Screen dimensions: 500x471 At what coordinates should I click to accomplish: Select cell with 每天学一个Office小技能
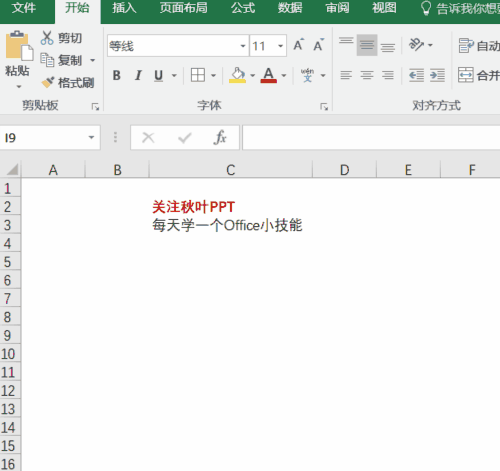click(231, 225)
